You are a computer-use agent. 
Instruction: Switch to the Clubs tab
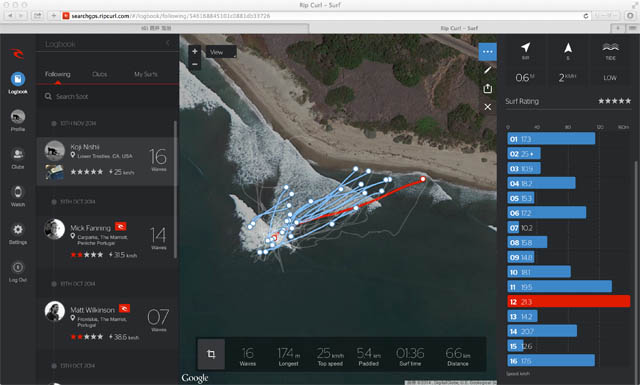(x=100, y=74)
